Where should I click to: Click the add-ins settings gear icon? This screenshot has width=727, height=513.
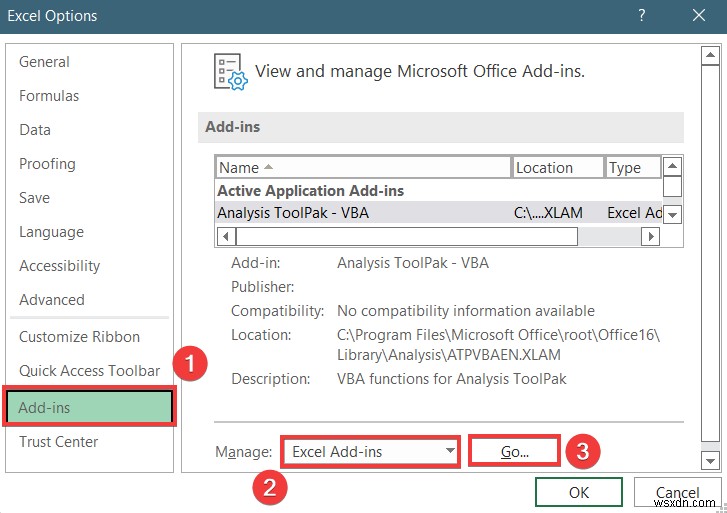click(230, 72)
